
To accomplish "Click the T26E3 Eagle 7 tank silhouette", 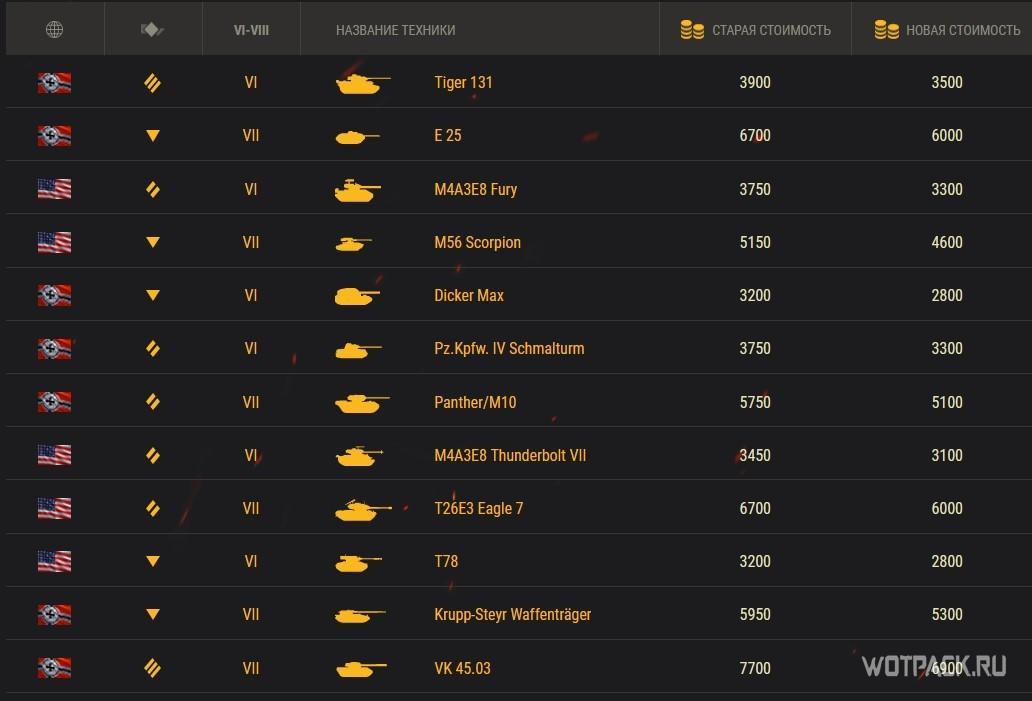I will [x=362, y=509].
